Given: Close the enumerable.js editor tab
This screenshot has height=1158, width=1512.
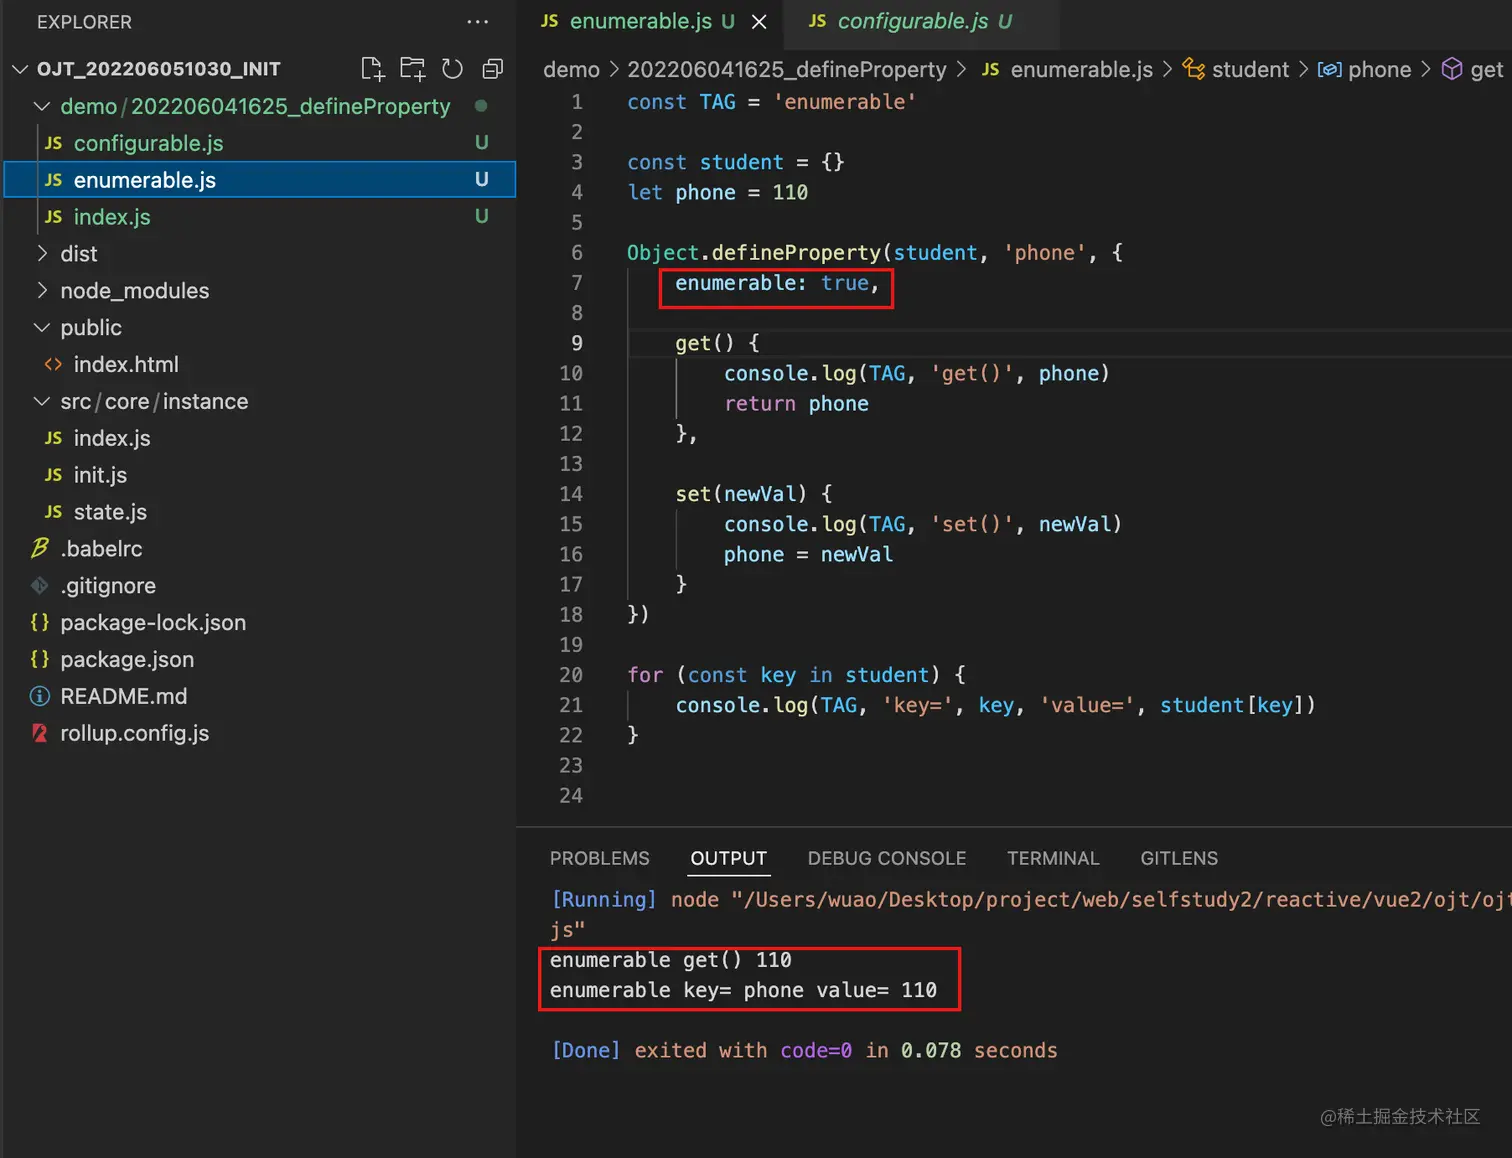Looking at the screenshot, I should pos(759,22).
